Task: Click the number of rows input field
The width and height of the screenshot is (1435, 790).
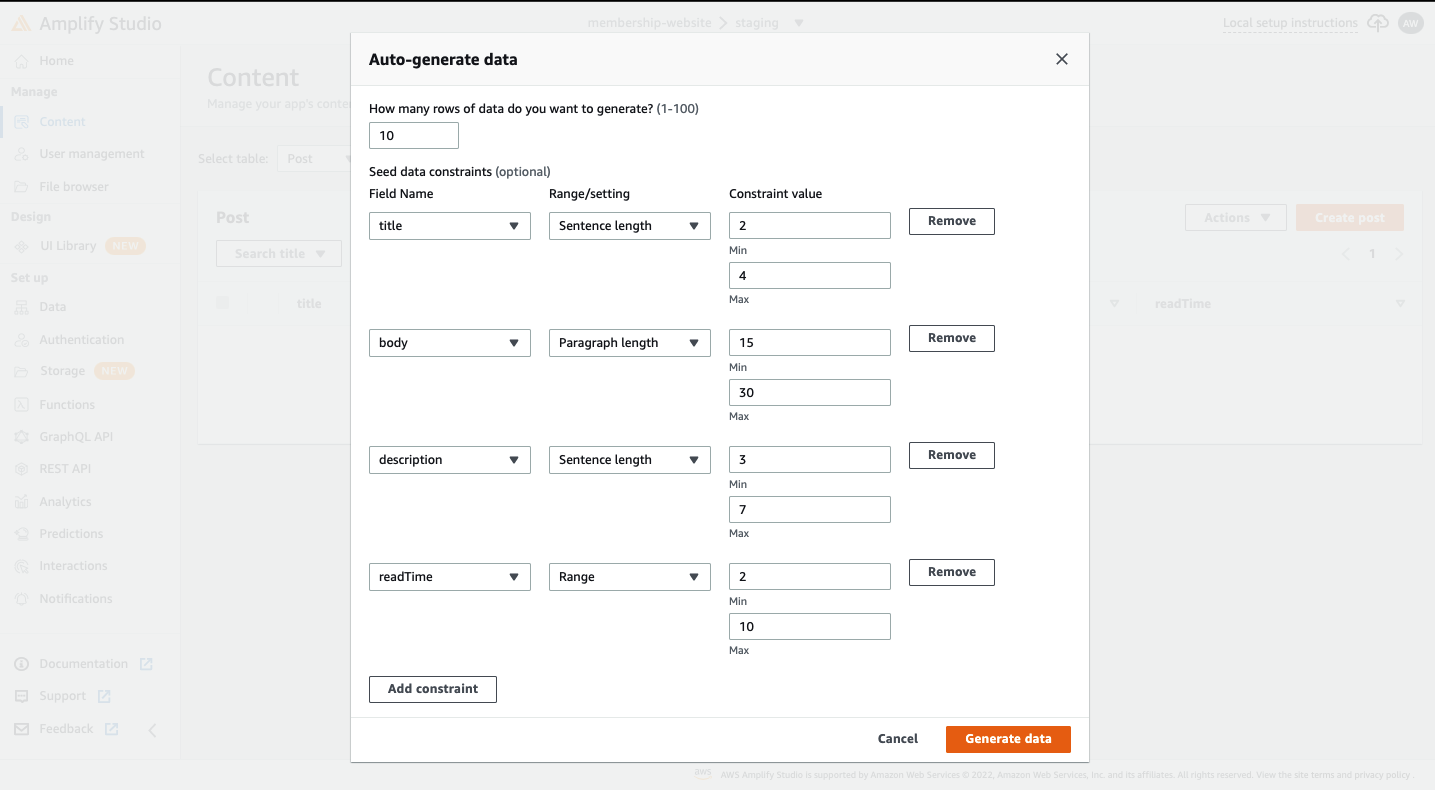Action: pos(414,136)
